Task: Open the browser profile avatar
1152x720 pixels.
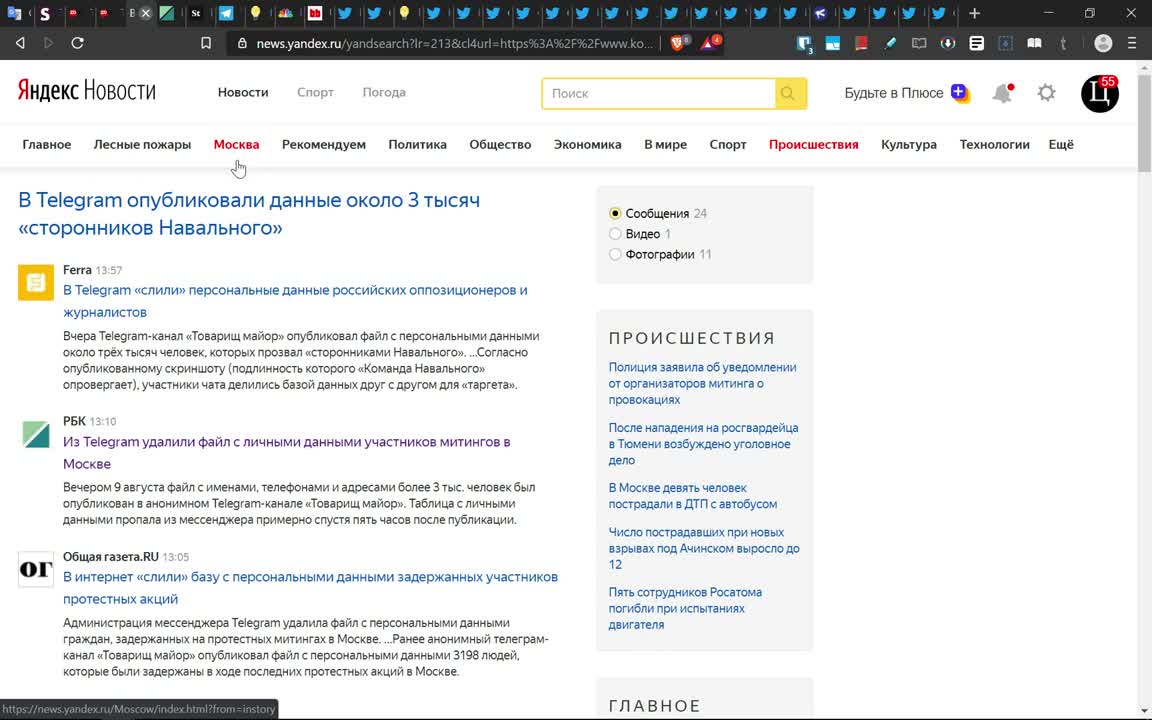Action: (1103, 43)
